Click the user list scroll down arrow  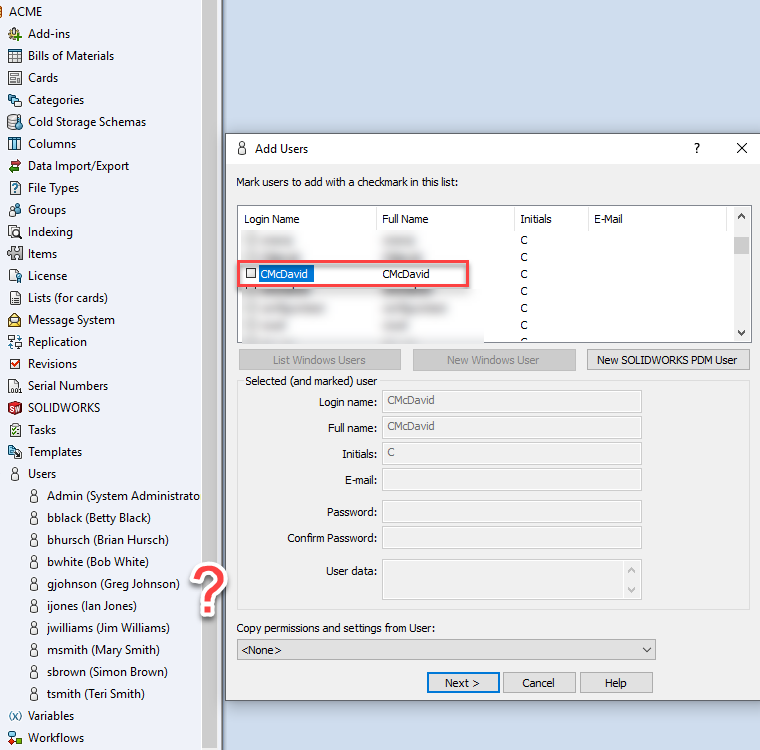point(741,333)
